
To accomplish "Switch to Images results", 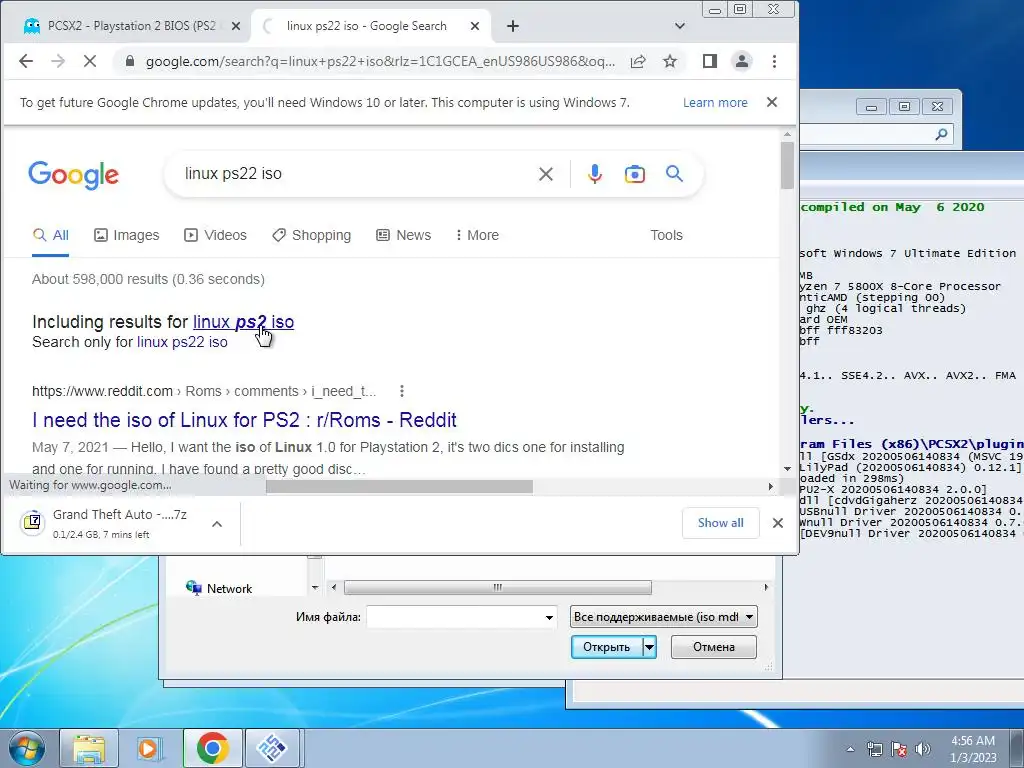I will tap(127, 235).
